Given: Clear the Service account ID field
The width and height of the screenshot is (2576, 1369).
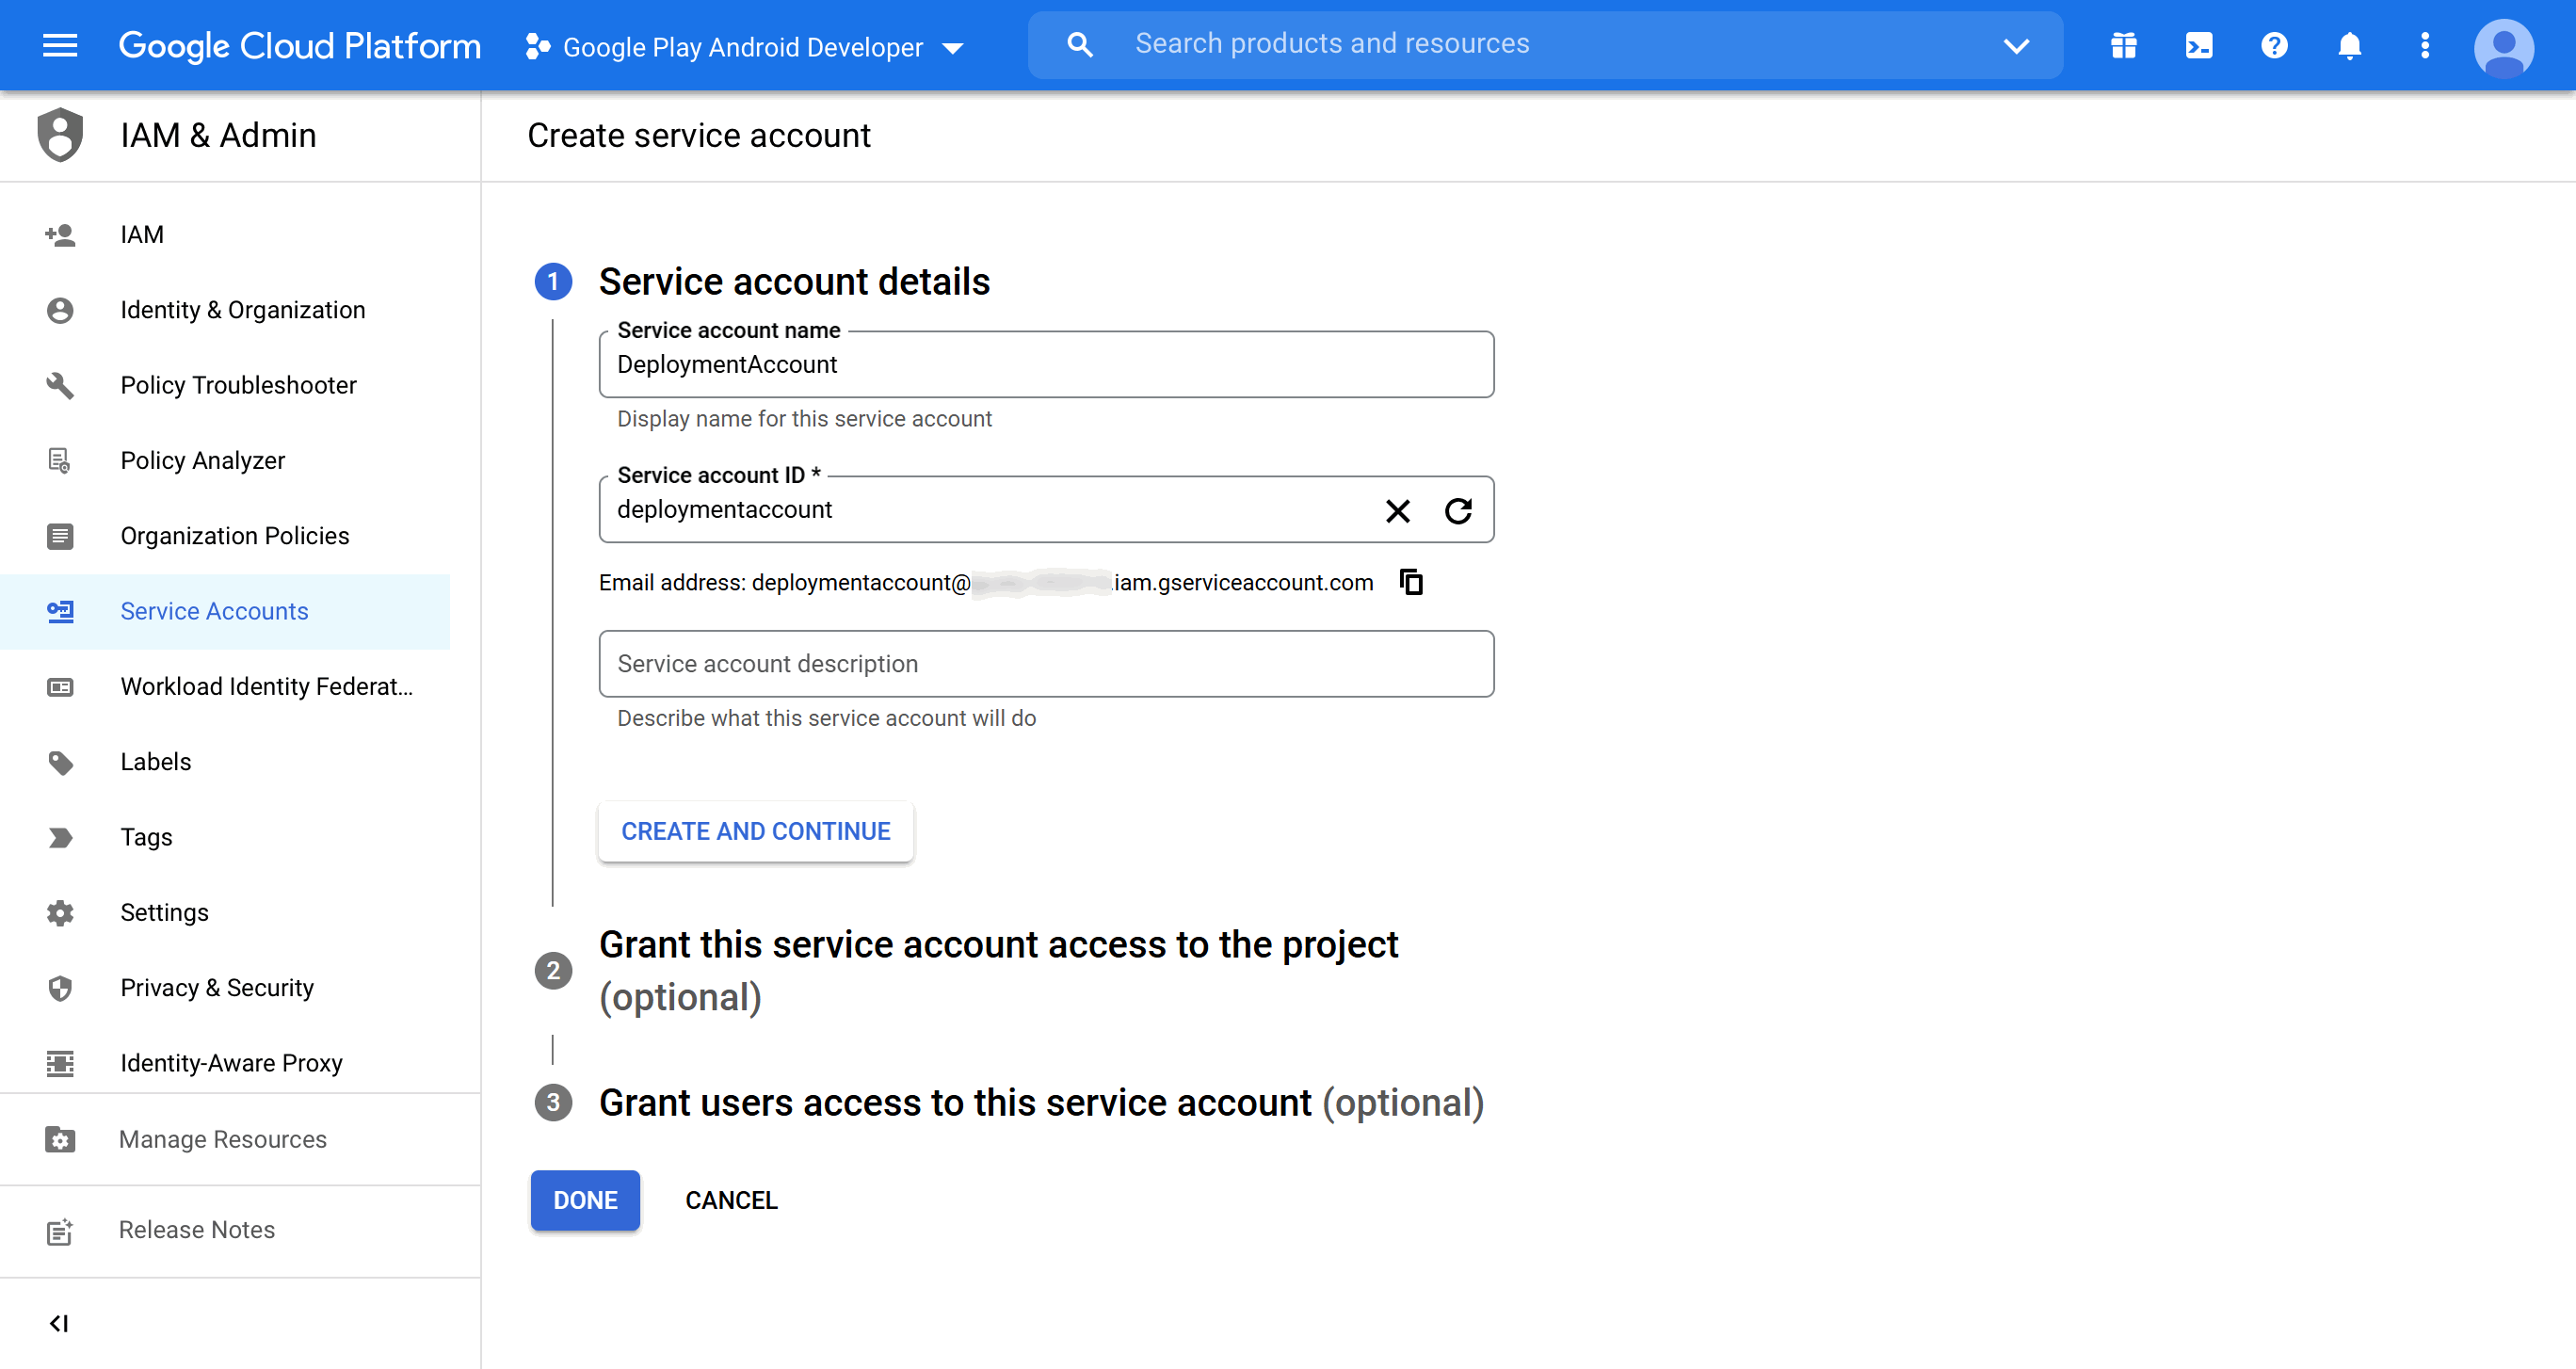Looking at the screenshot, I should click(x=1397, y=511).
